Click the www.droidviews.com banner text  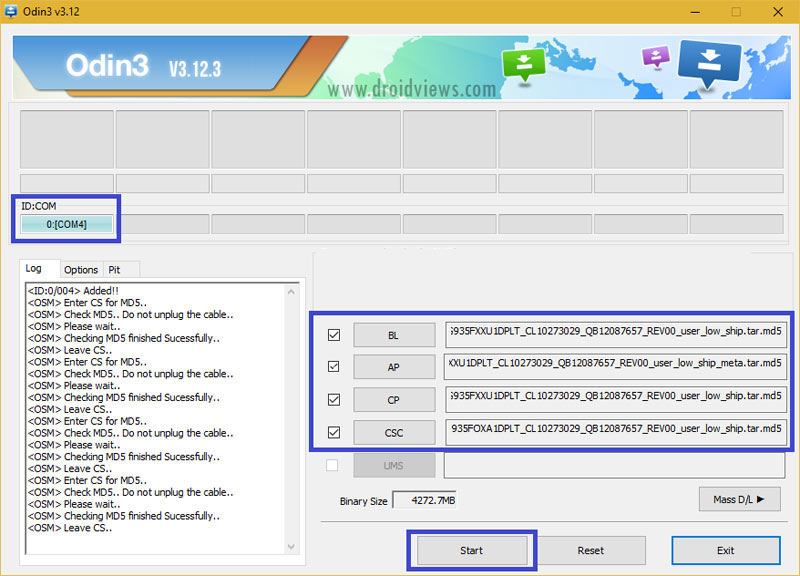click(411, 89)
